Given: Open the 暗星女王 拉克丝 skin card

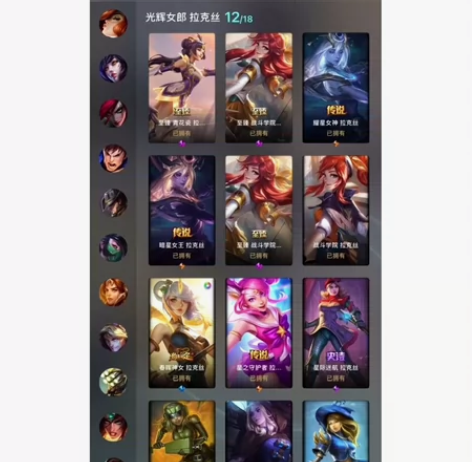Looking at the screenshot, I should [x=182, y=210].
